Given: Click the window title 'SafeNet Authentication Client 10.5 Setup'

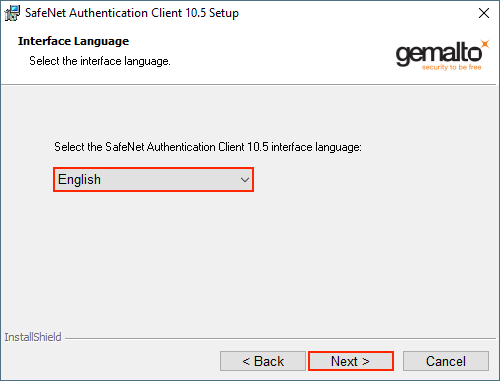Looking at the screenshot, I should [x=132, y=13].
